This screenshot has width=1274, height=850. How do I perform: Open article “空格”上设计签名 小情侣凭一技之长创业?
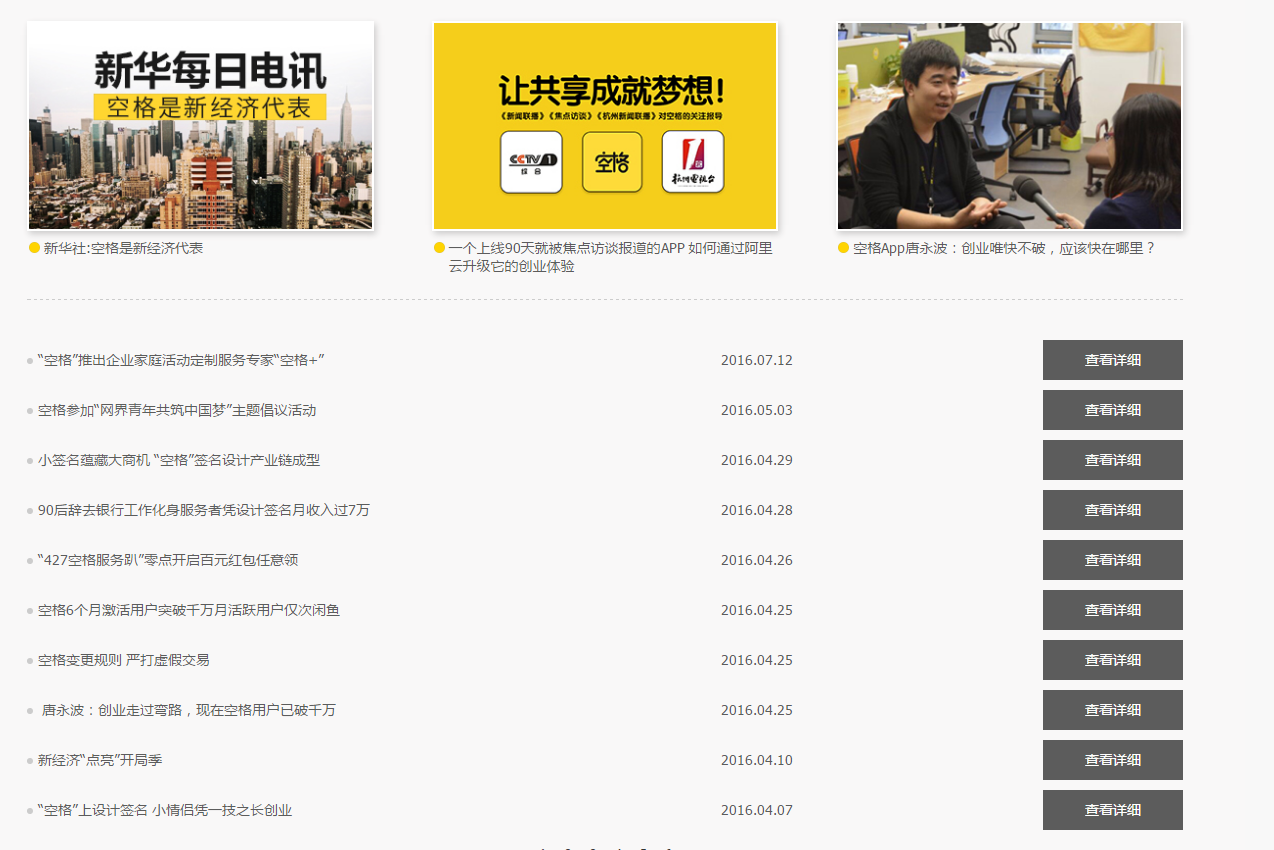[x=165, y=810]
